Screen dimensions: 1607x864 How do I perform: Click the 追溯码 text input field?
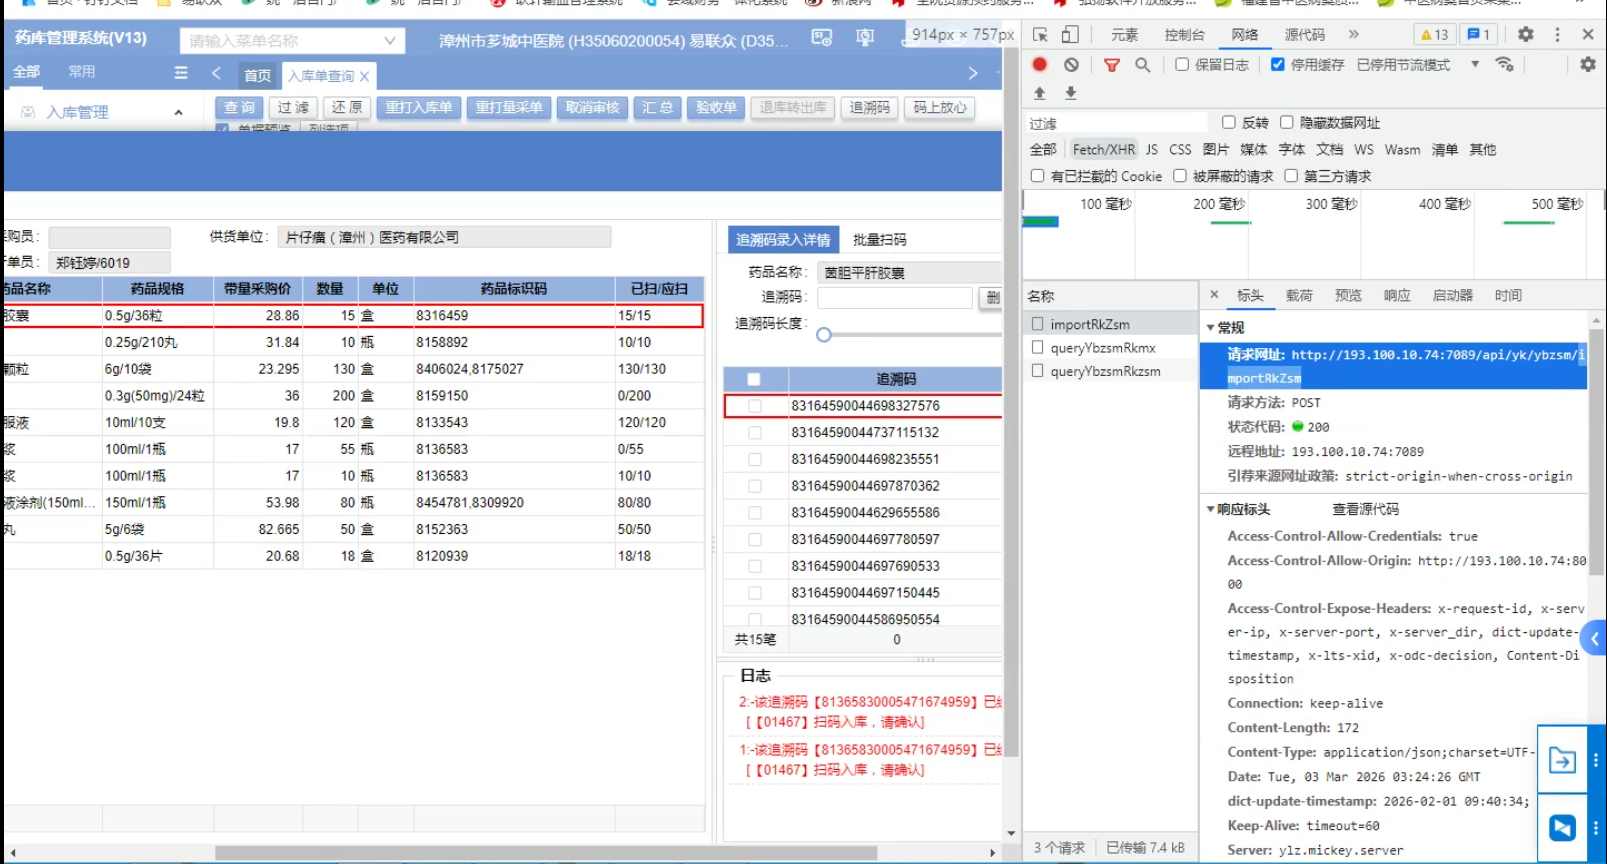coord(895,298)
